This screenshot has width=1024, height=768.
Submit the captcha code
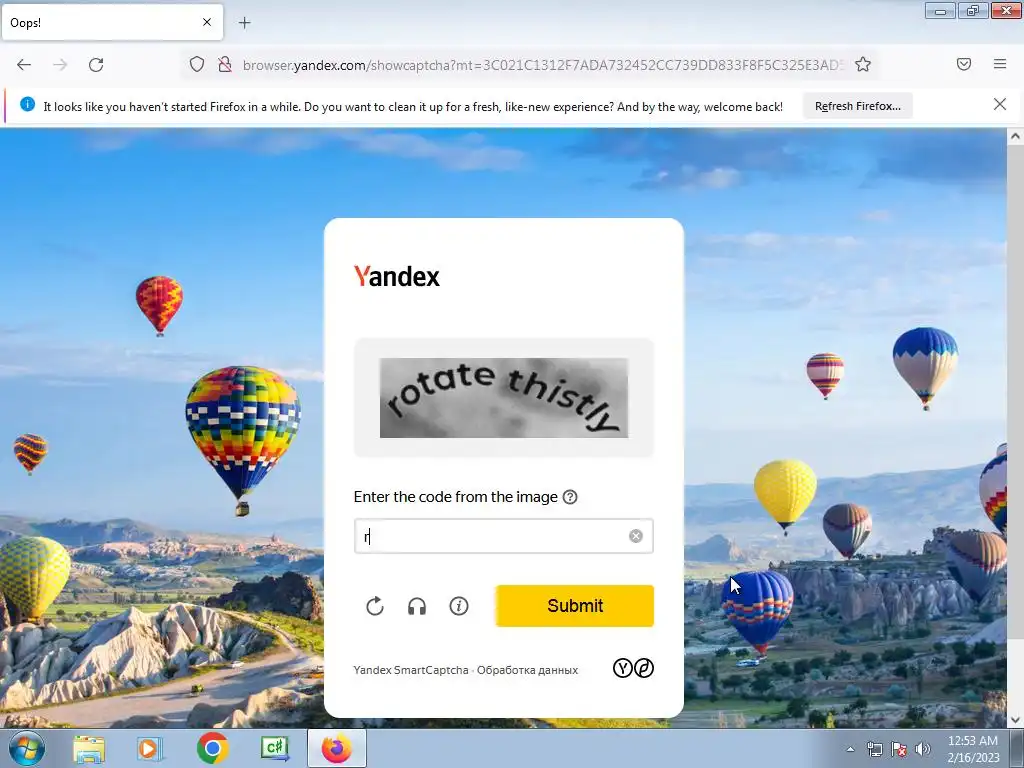tap(575, 606)
